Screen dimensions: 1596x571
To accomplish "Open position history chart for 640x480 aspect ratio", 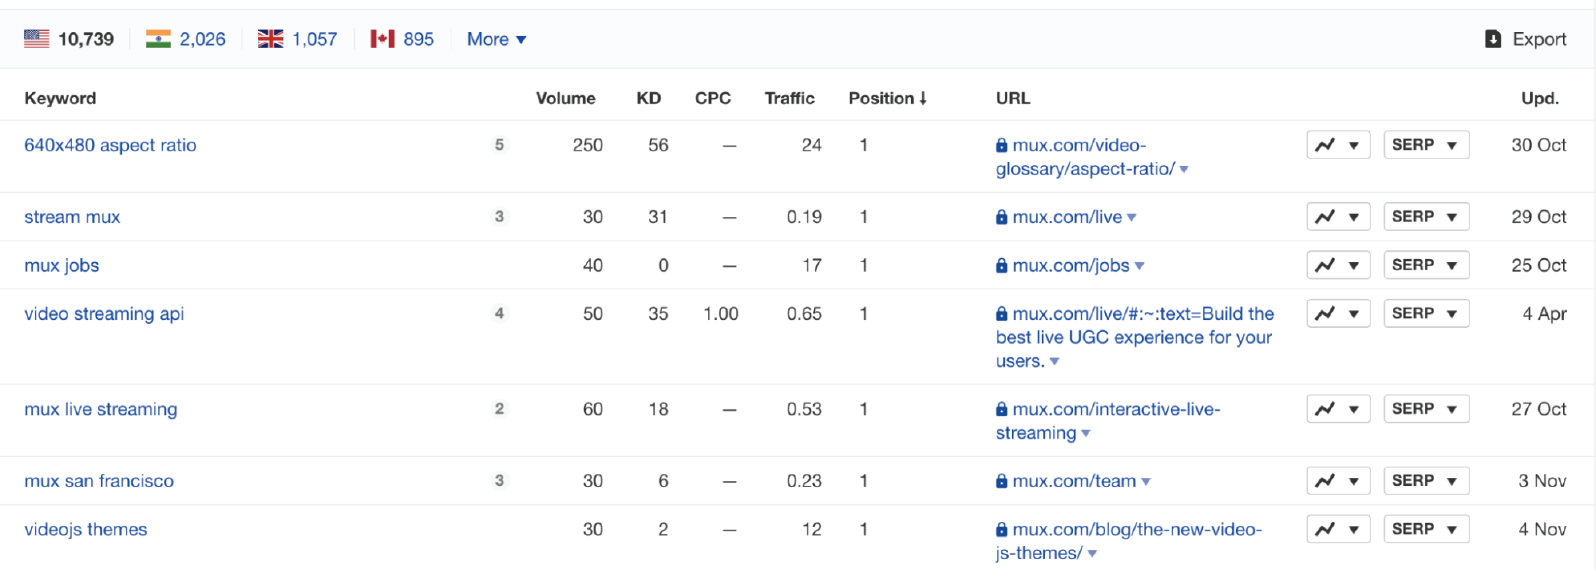I will (x=1337, y=145).
